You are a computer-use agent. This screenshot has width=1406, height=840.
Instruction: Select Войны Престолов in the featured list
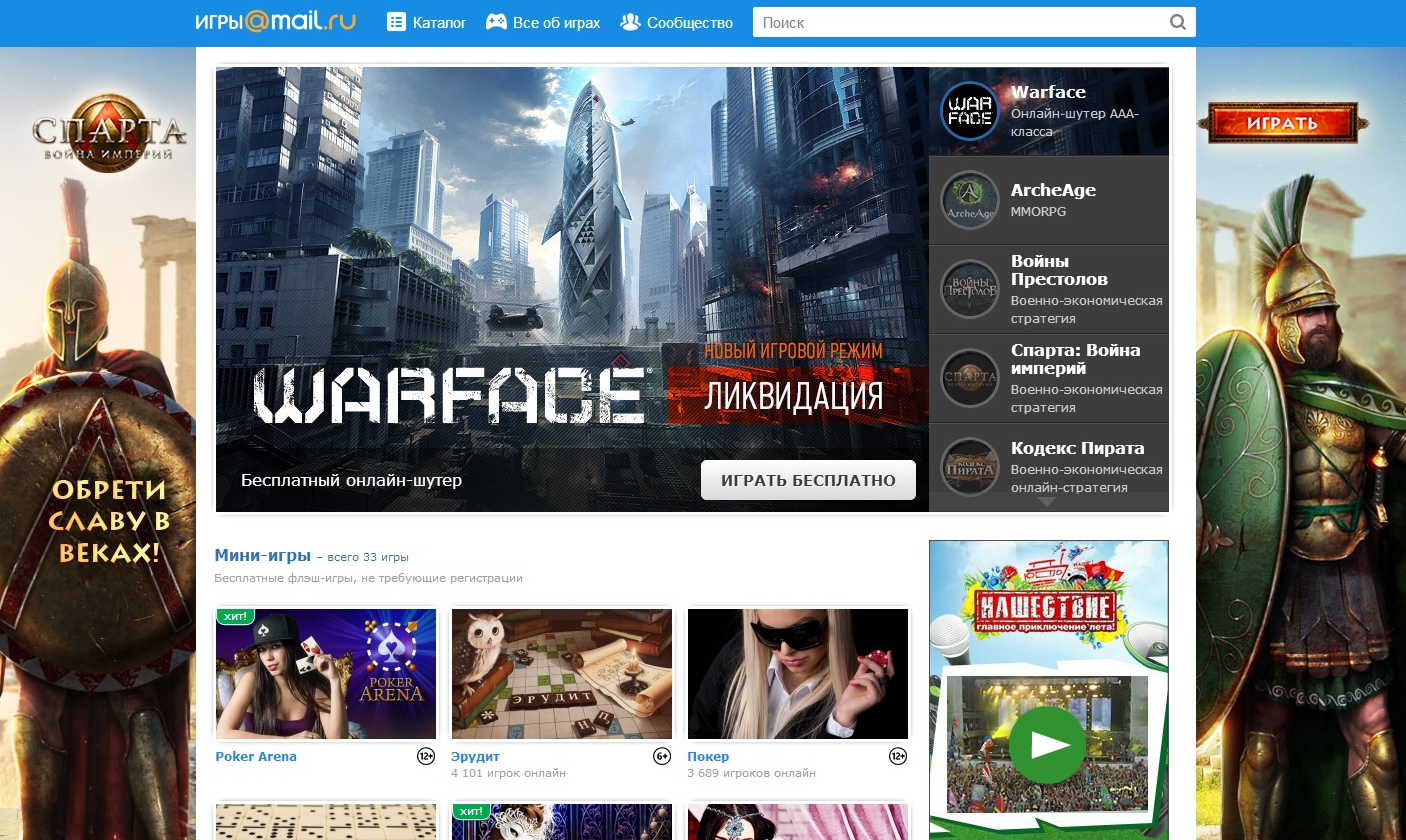pyautogui.click(x=1049, y=289)
